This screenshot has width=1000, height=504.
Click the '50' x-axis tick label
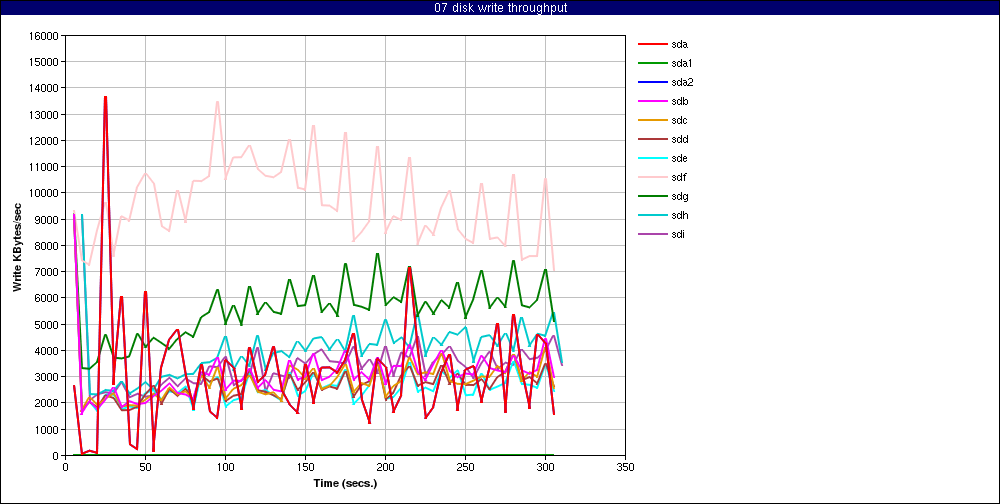145,466
